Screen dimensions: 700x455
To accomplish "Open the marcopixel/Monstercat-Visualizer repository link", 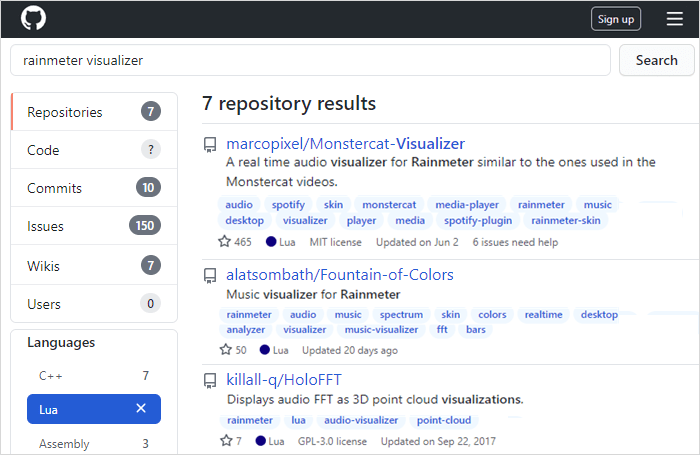I will coord(345,143).
